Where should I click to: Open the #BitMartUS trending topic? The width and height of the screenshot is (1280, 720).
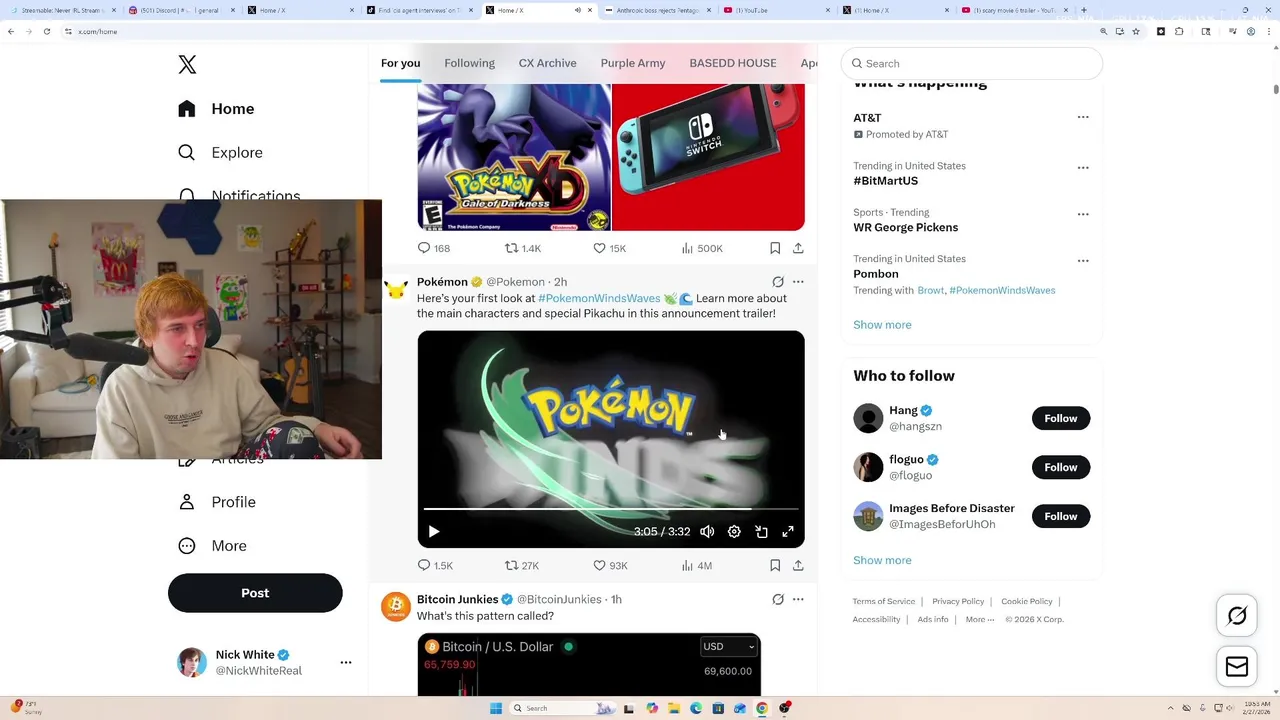pyautogui.click(x=885, y=181)
